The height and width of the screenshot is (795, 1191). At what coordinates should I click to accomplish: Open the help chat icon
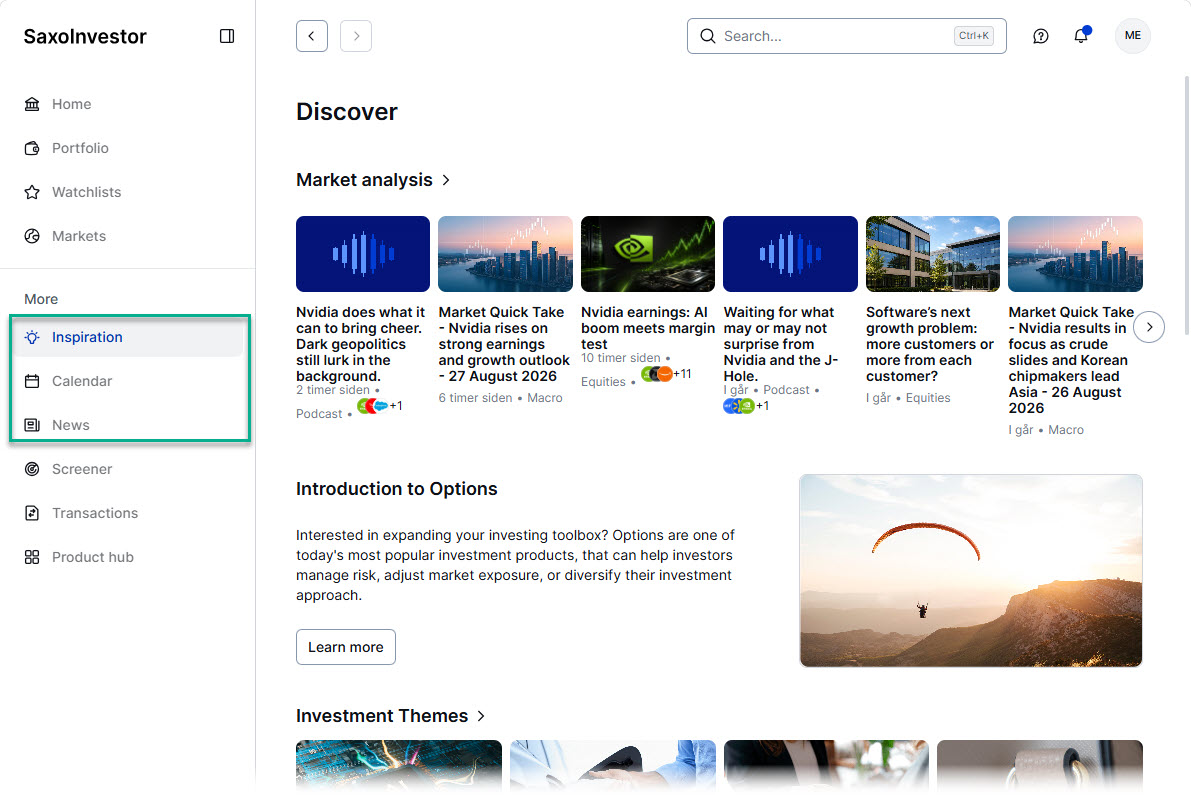pos(1041,36)
